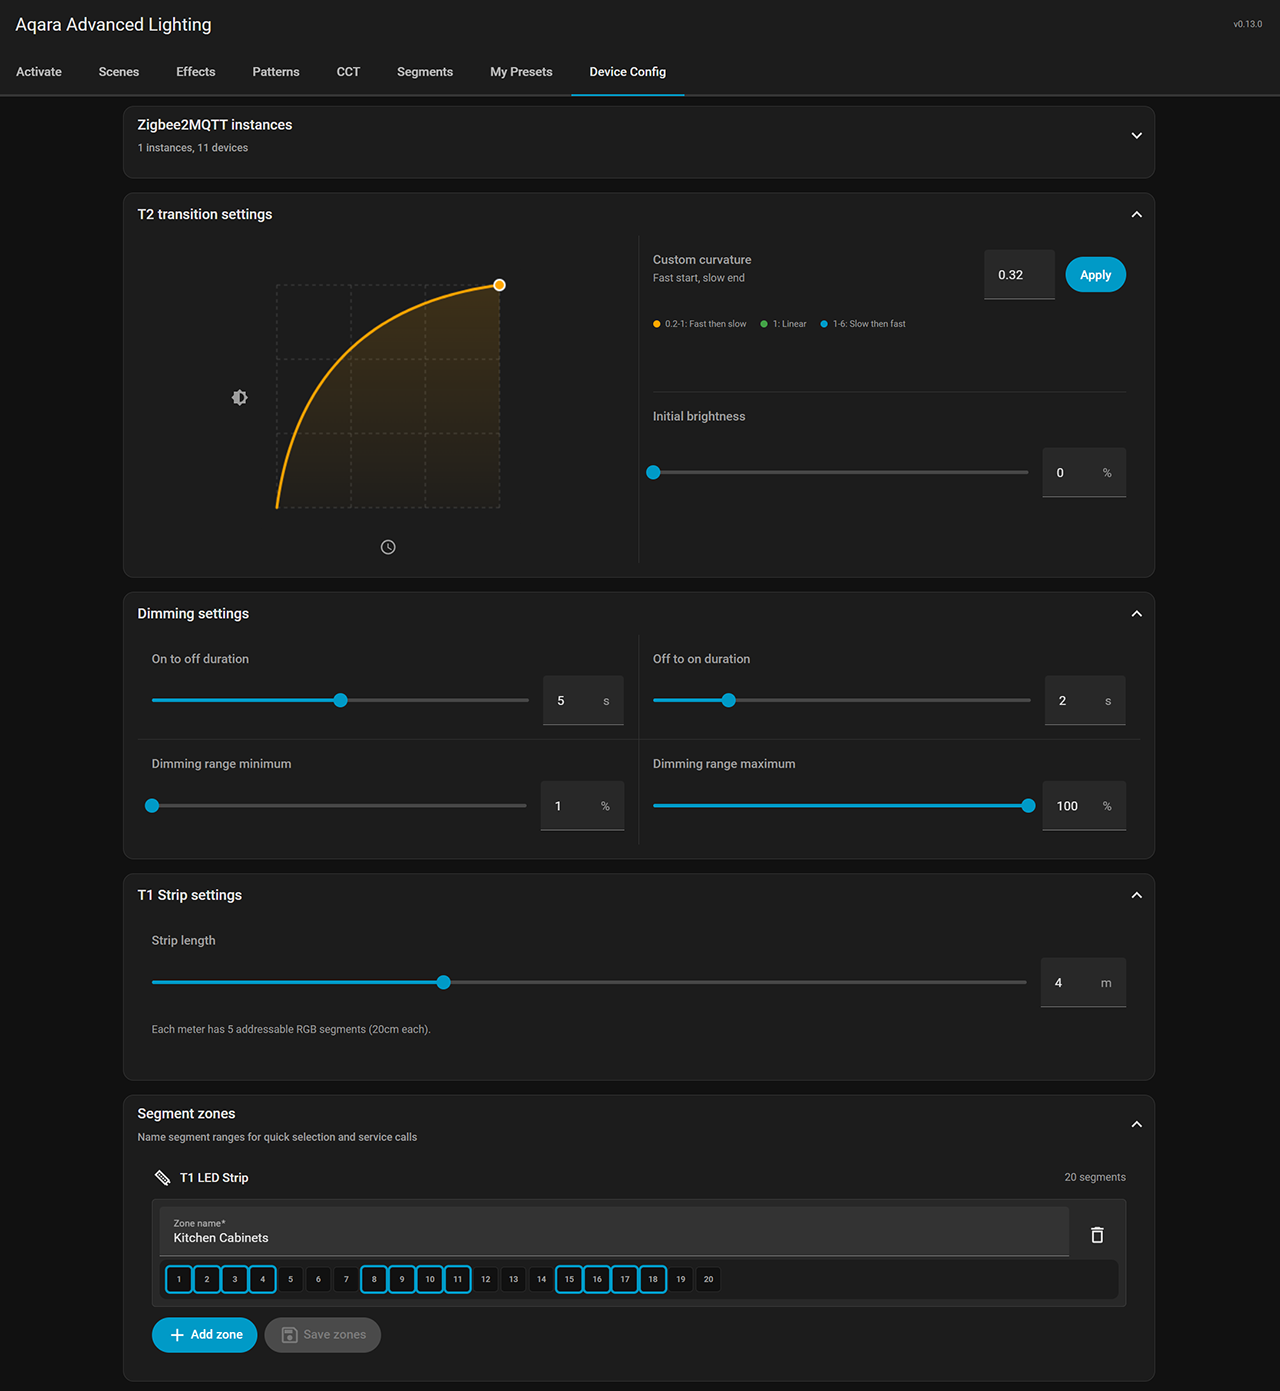Switch to the Effects tab
1280x1391 pixels.
[195, 71]
